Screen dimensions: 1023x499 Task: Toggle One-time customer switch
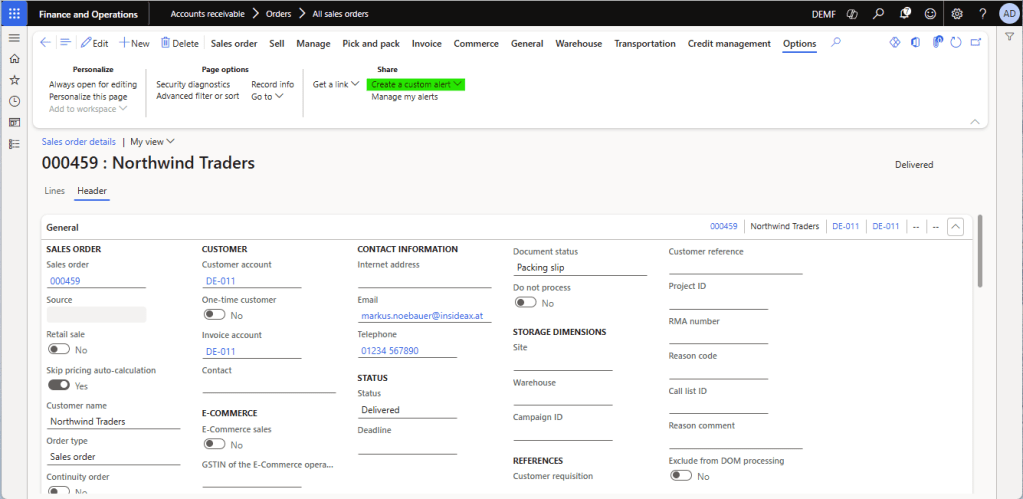pos(214,315)
